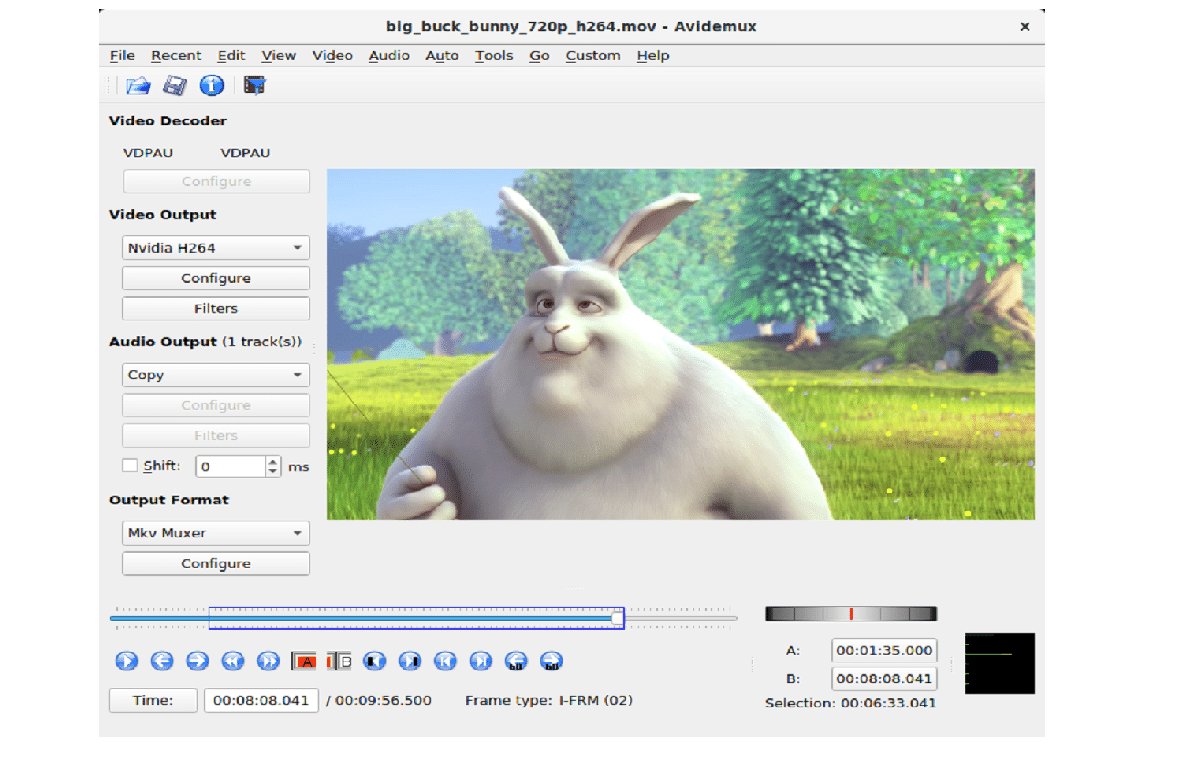
Task: Open the Audio Output Copy dropdown
Action: 215,374
